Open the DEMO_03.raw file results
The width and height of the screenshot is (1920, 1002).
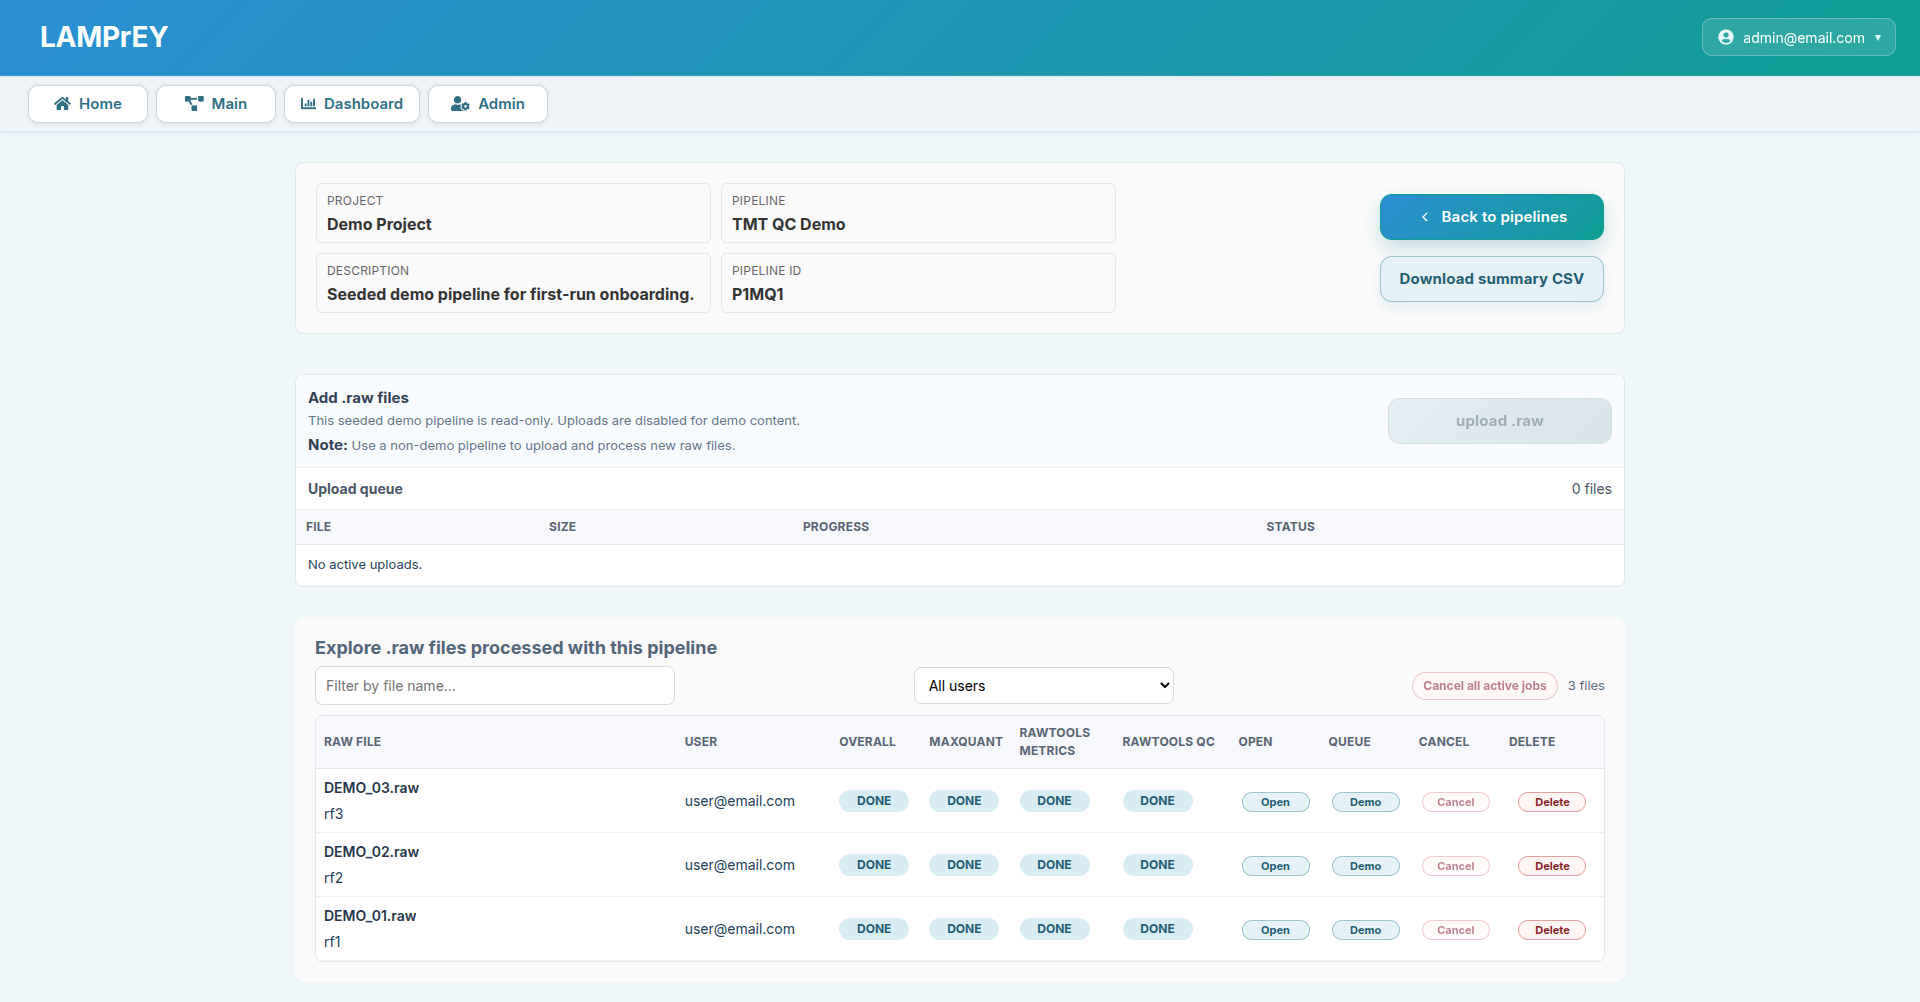(1275, 802)
